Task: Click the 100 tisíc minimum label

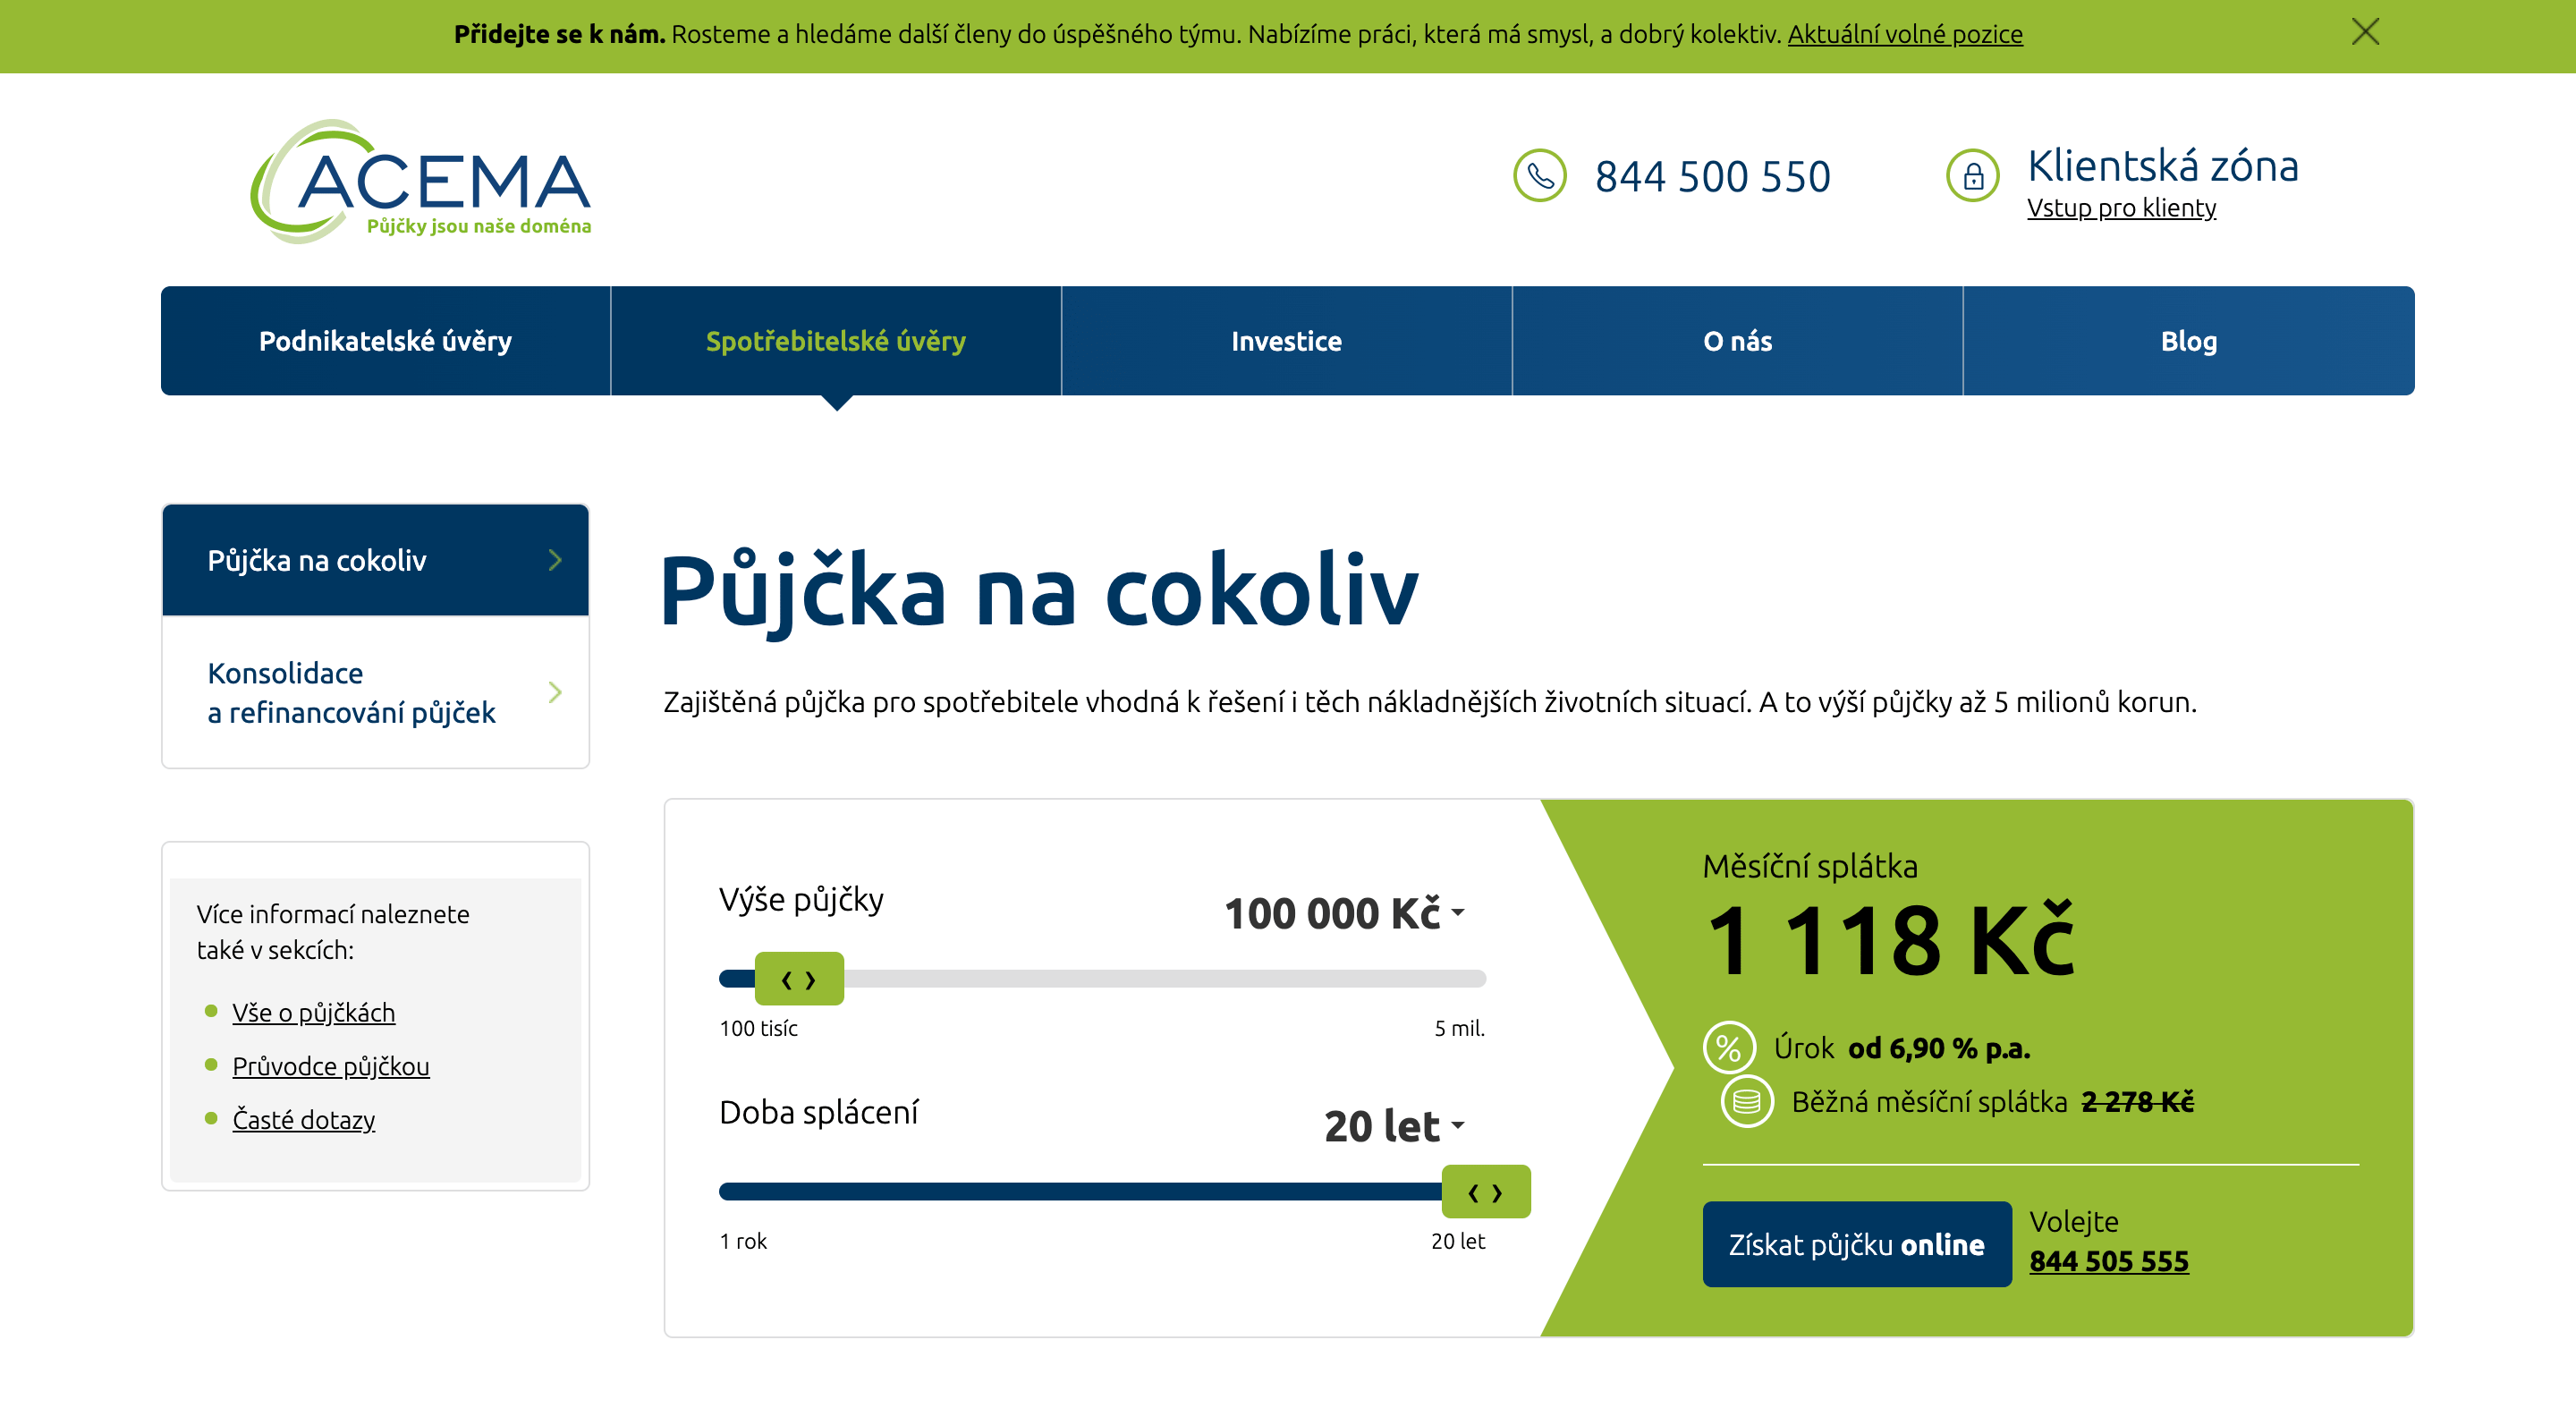Action: (x=758, y=1028)
